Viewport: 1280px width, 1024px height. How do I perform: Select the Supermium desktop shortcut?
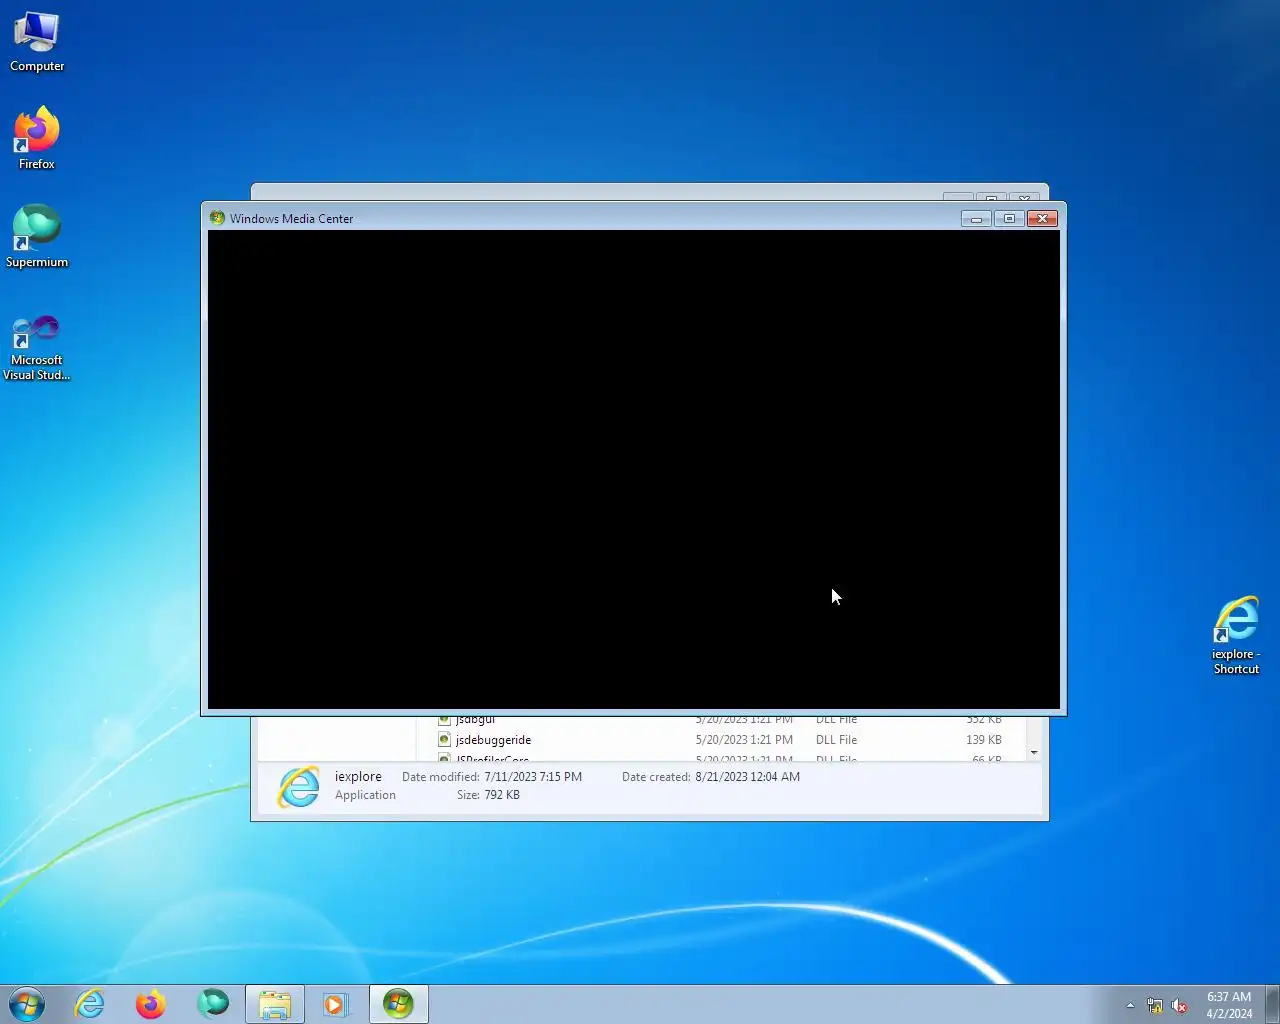pyautogui.click(x=37, y=237)
